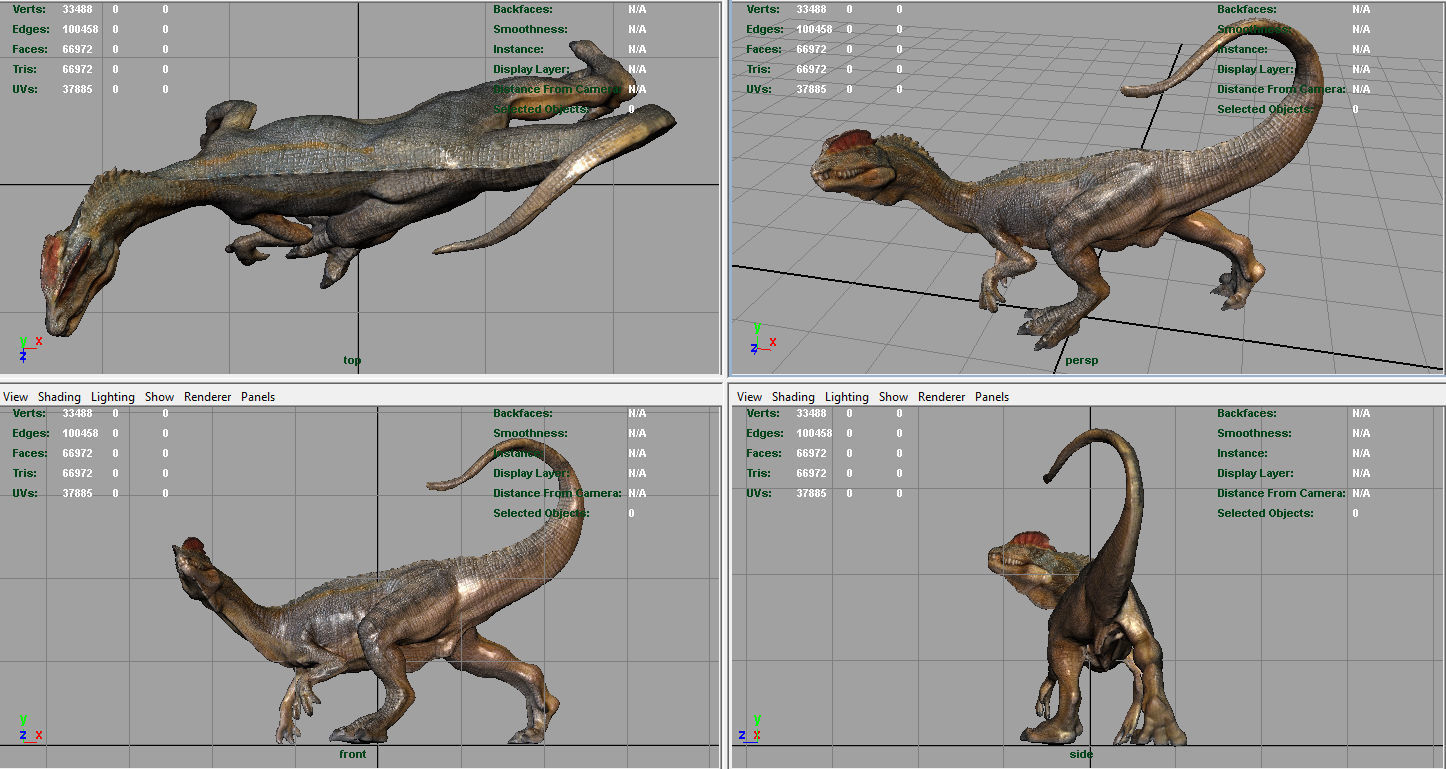Click the 'side' camera name label
Image resolution: width=1446 pixels, height=769 pixels.
coord(1081,754)
